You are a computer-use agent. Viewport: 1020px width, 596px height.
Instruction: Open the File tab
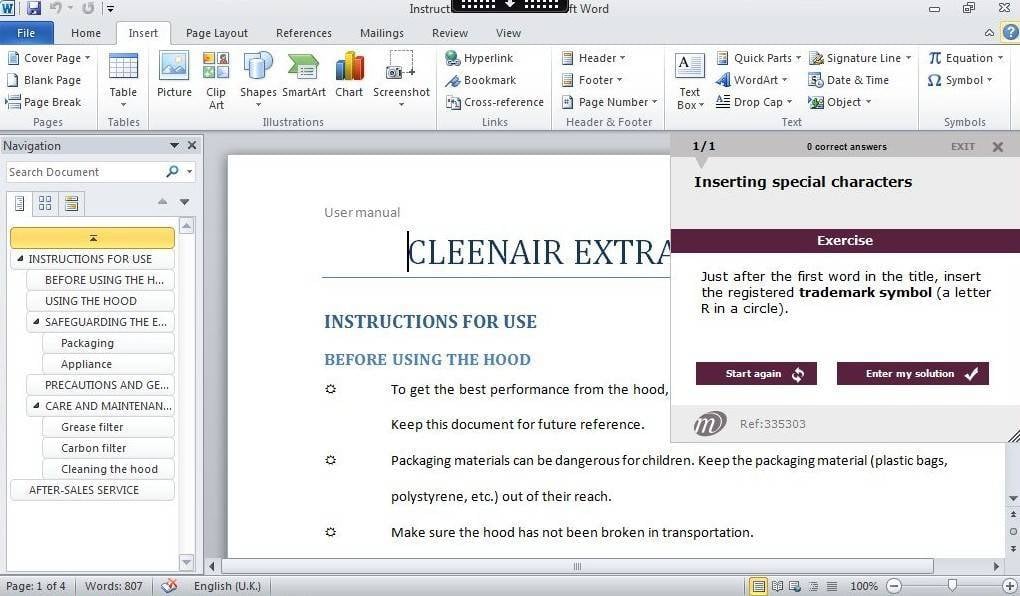coord(26,33)
